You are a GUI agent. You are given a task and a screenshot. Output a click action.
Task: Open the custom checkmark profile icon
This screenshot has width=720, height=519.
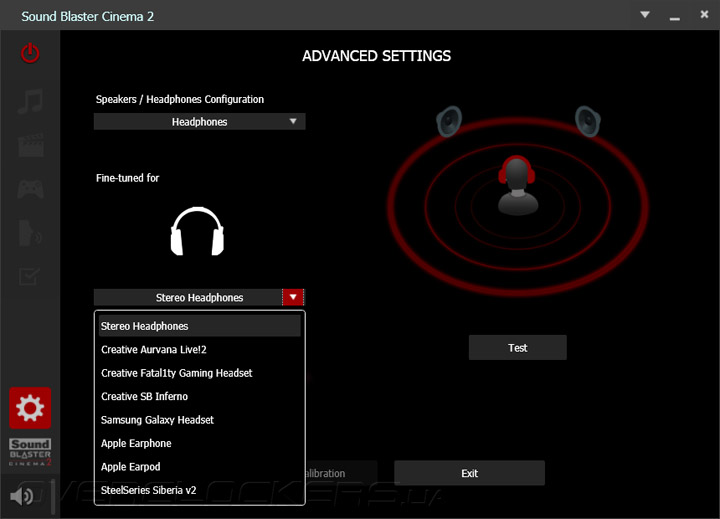point(29,276)
